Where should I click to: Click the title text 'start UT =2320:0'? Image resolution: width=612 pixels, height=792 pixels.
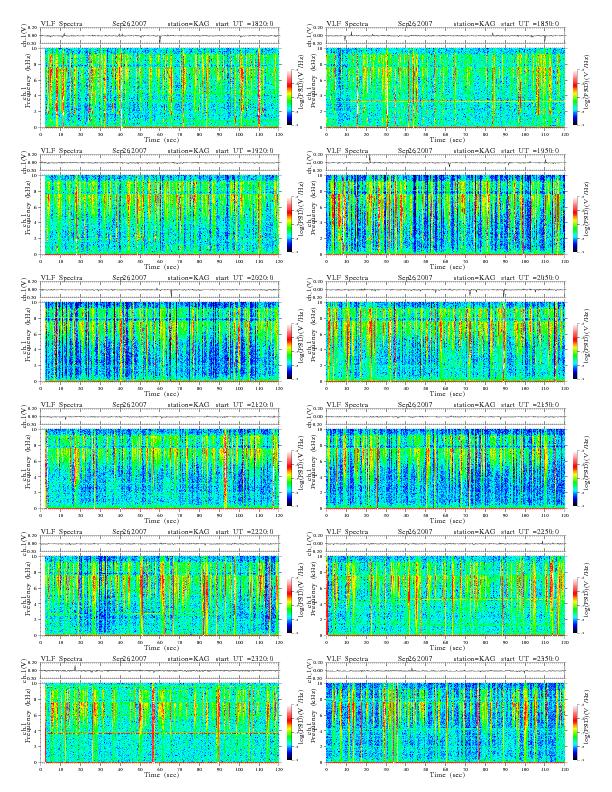[244, 659]
